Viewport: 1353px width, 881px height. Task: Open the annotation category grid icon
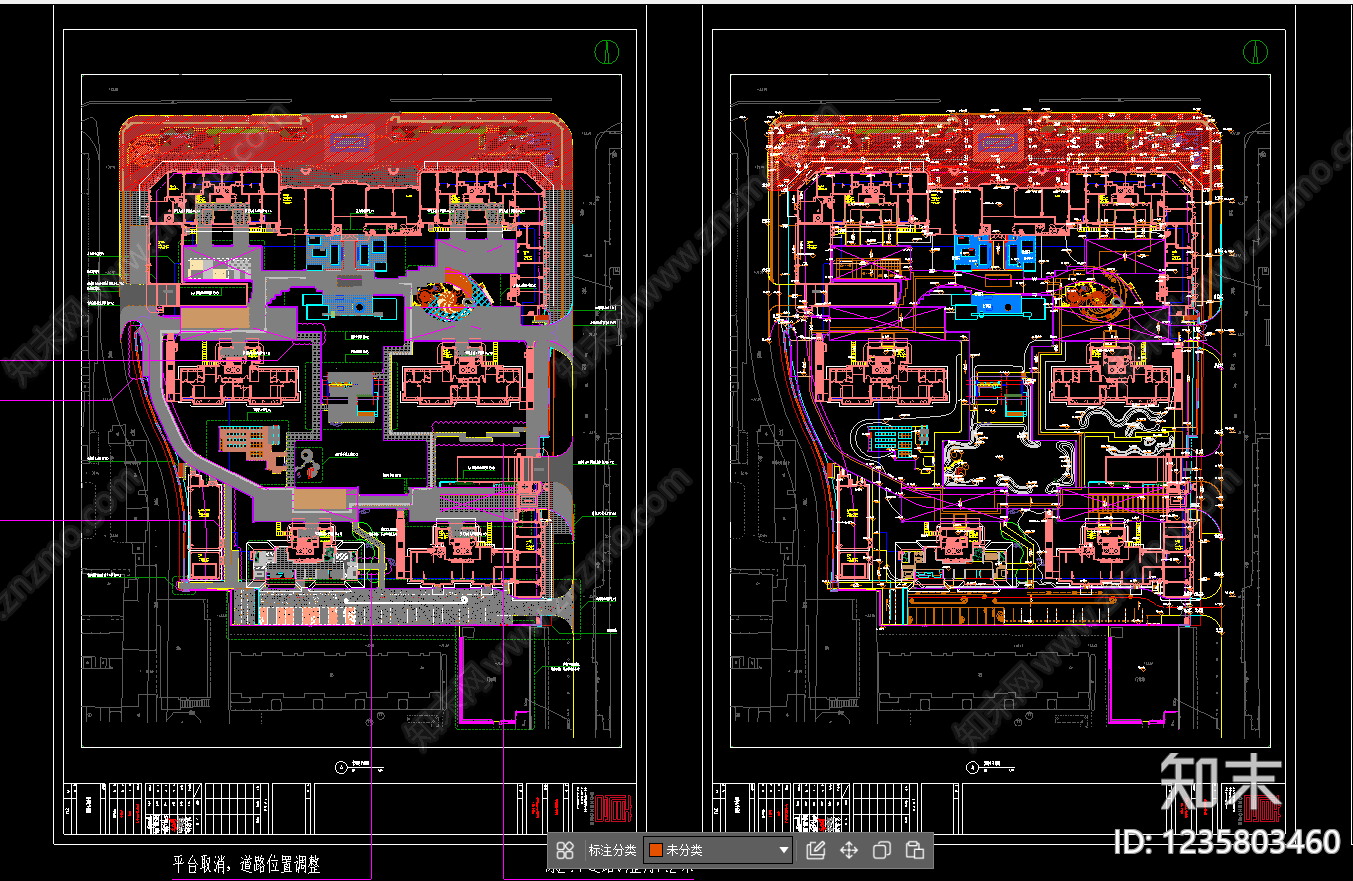pos(565,851)
